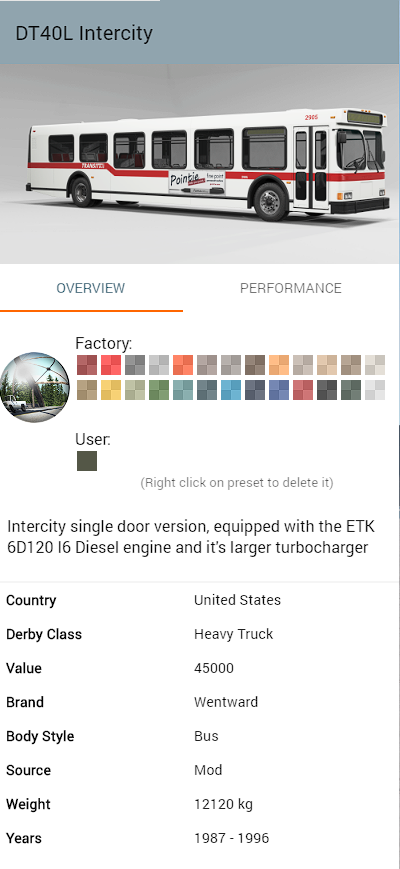400x869 pixels.
Task: Pick the sky blue factory swatch
Action: point(231,390)
